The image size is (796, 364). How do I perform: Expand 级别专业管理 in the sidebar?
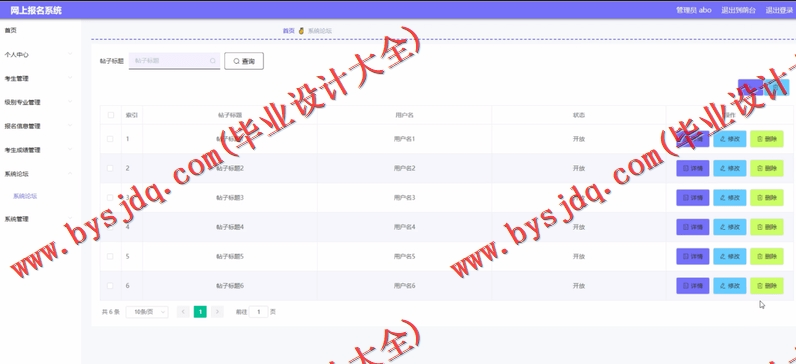click(41, 102)
